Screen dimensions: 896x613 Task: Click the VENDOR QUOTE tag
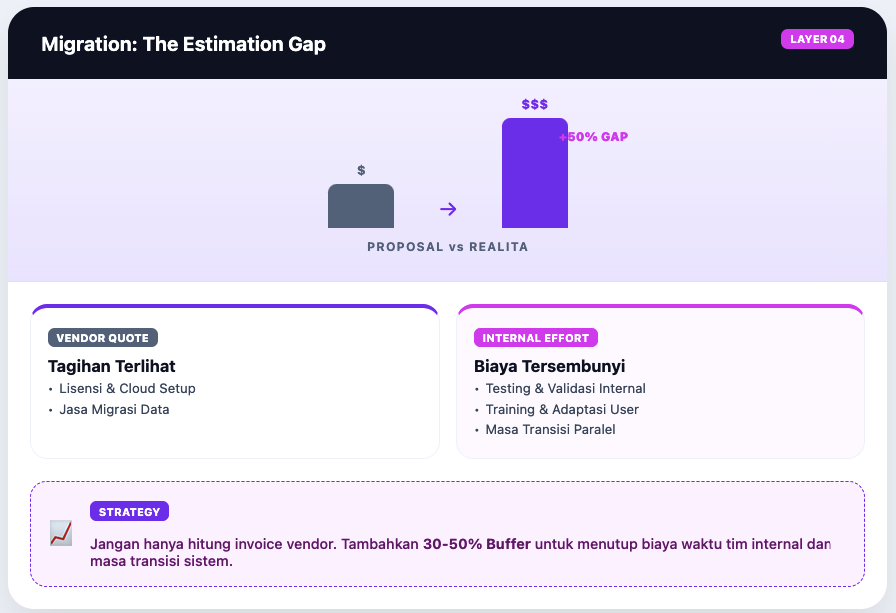[103, 338]
